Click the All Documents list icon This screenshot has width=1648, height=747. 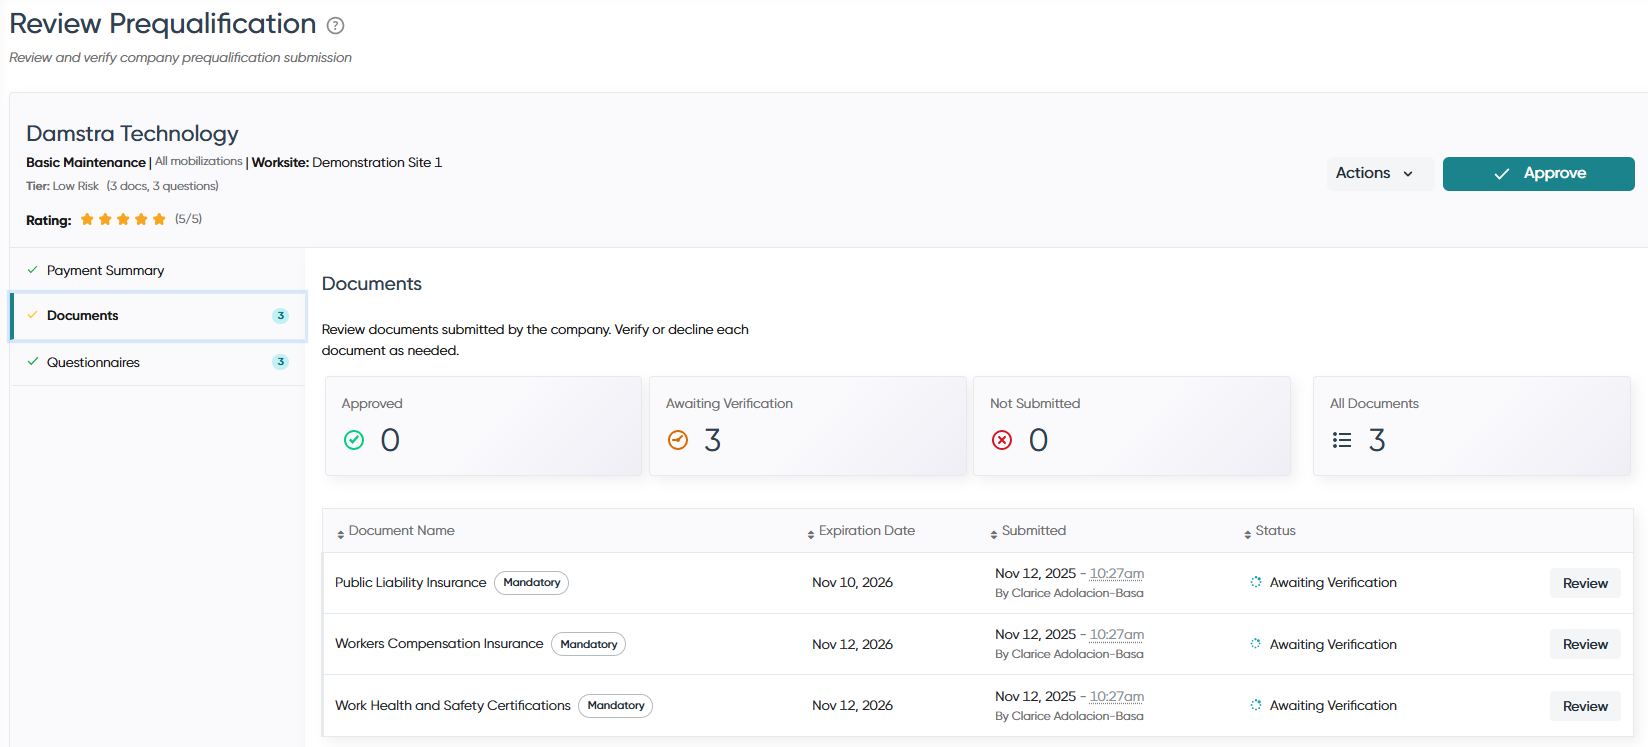click(x=1342, y=440)
